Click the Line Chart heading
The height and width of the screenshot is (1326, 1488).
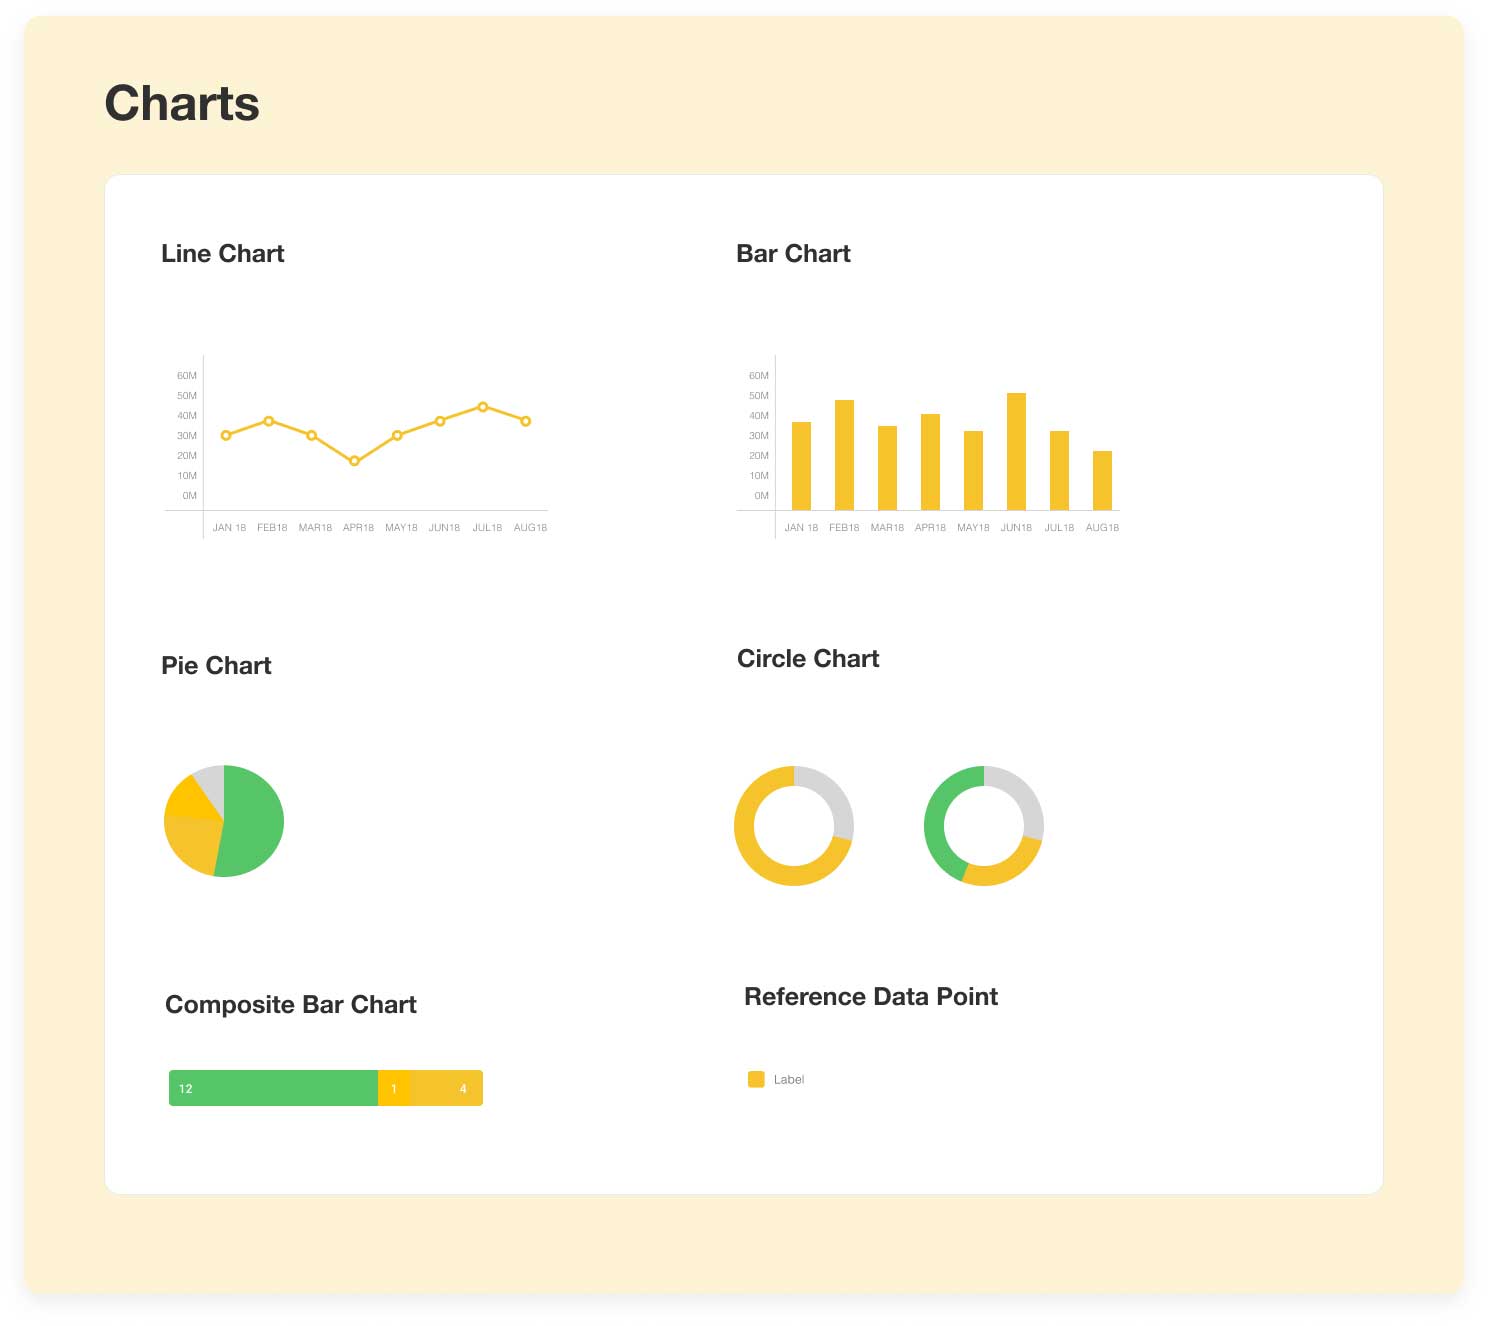pos(223,254)
